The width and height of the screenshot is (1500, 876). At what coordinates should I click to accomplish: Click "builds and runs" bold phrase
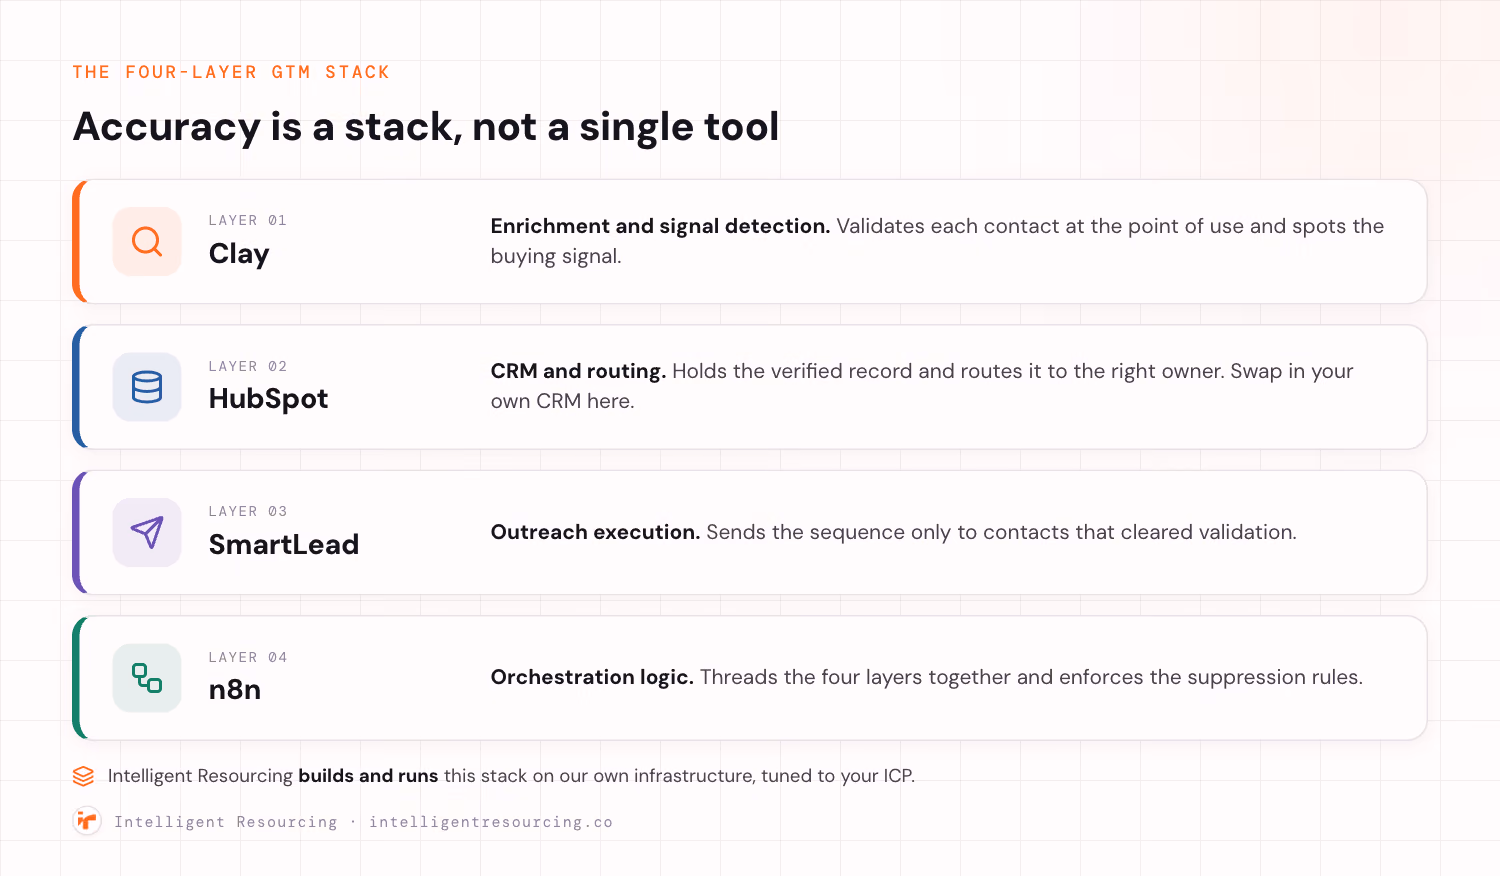[368, 776]
